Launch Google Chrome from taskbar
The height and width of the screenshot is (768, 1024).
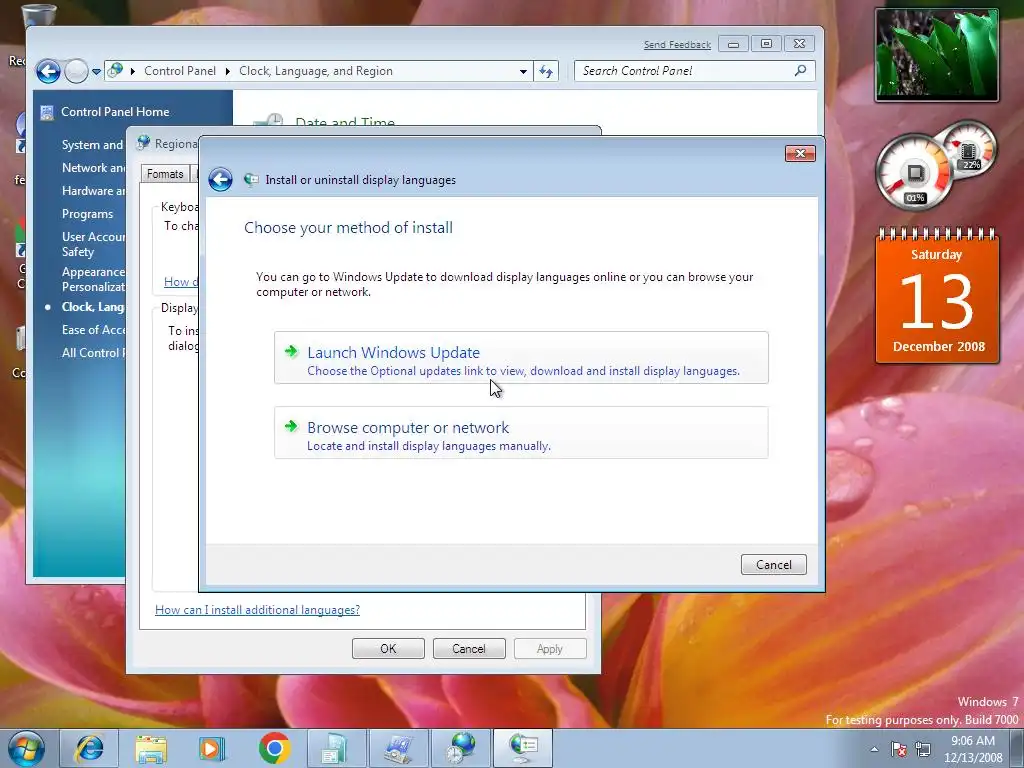[x=274, y=748]
